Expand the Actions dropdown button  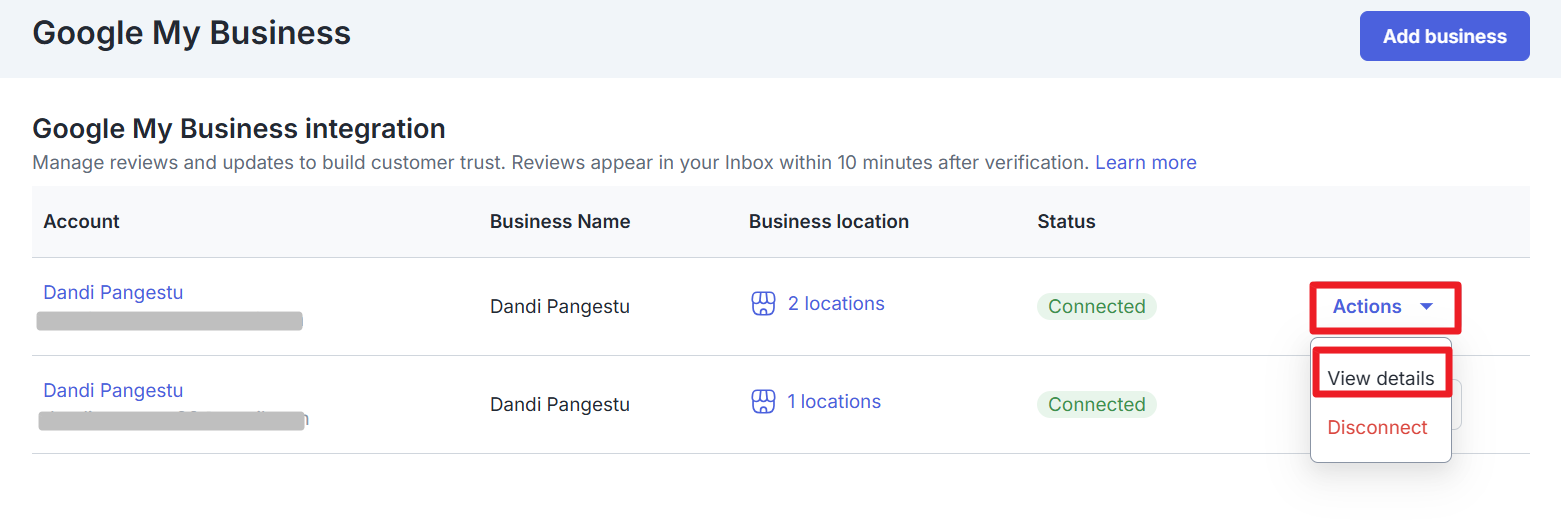tap(1384, 307)
